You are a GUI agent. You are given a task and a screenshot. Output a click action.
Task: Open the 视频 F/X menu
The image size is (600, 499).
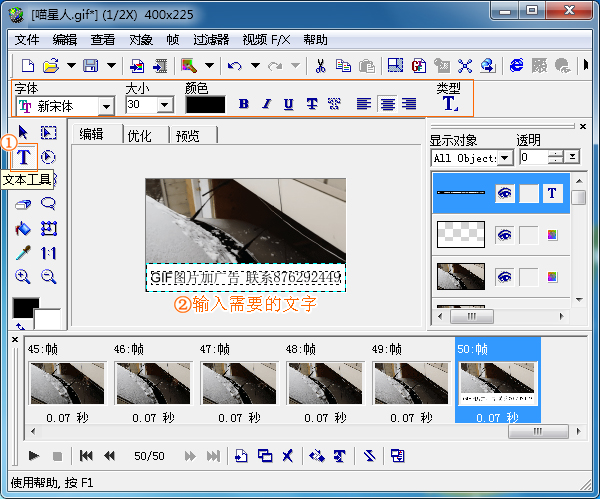[x=267, y=39]
